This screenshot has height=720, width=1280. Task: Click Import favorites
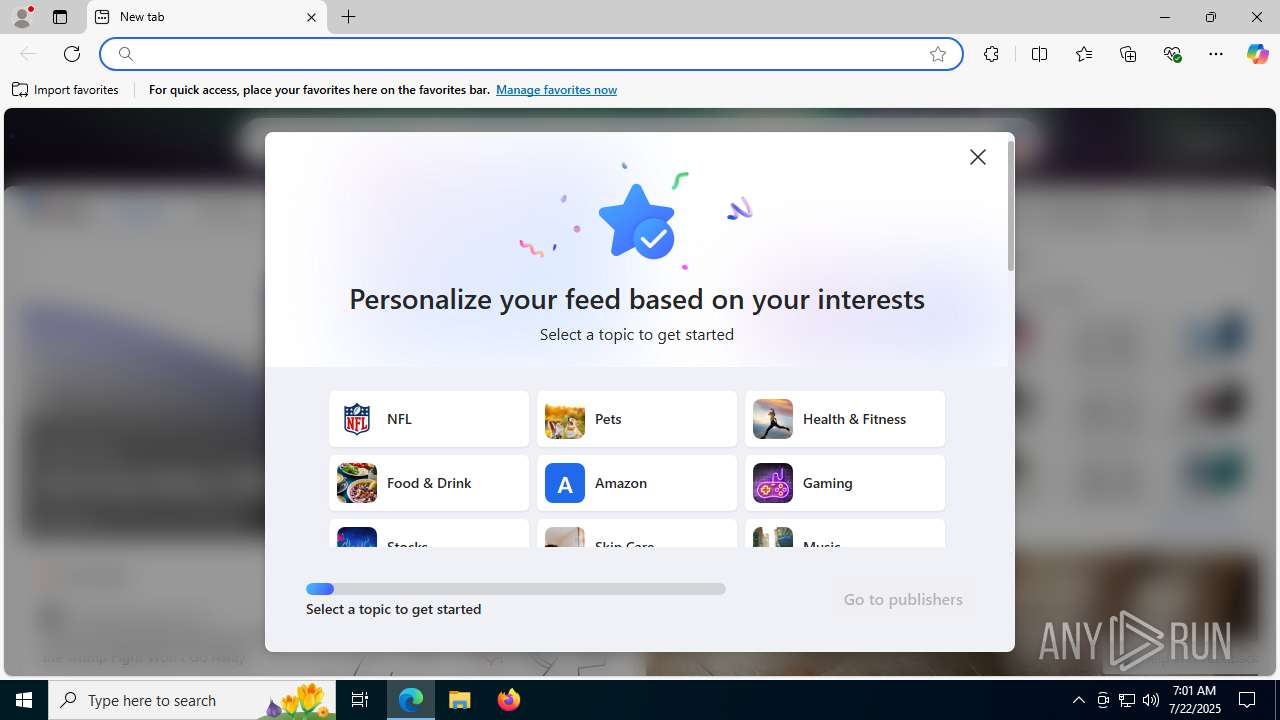pos(65,90)
